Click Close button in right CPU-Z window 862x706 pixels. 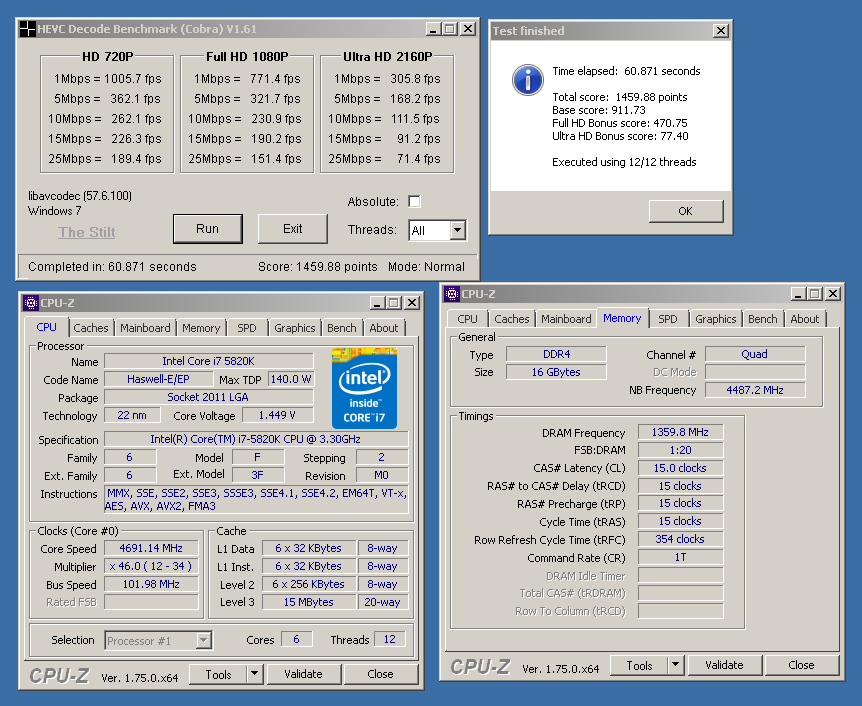802,665
